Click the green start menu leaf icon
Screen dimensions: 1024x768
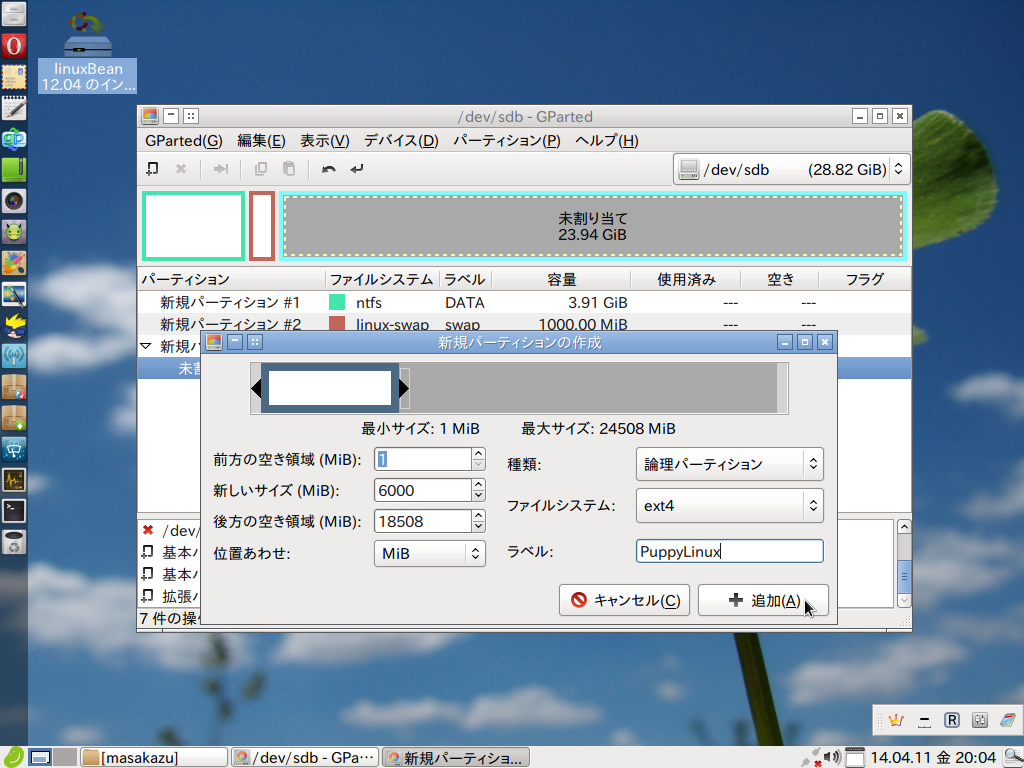point(13,757)
